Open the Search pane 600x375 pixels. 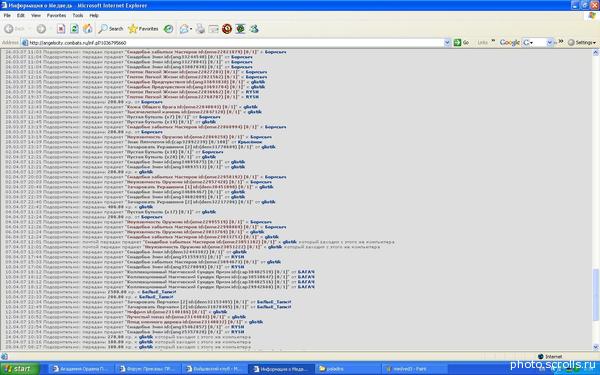pos(111,29)
